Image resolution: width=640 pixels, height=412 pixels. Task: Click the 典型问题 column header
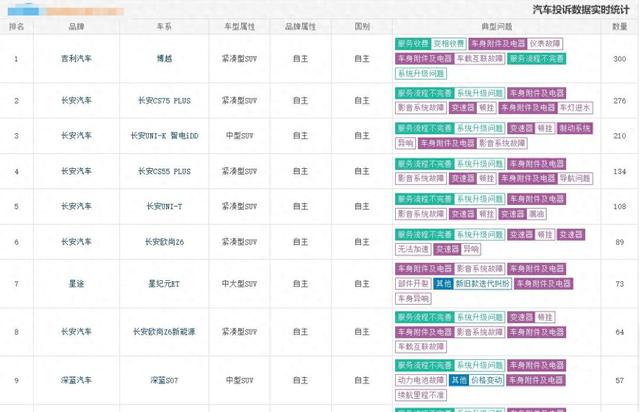[x=497, y=27]
